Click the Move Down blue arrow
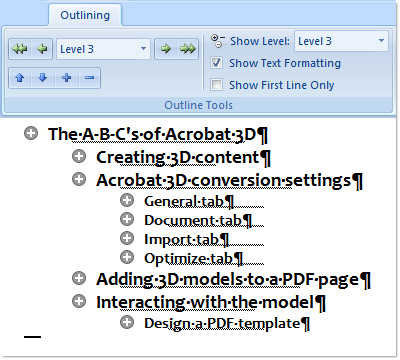This screenshot has height=360, width=400. coord(42,78)
